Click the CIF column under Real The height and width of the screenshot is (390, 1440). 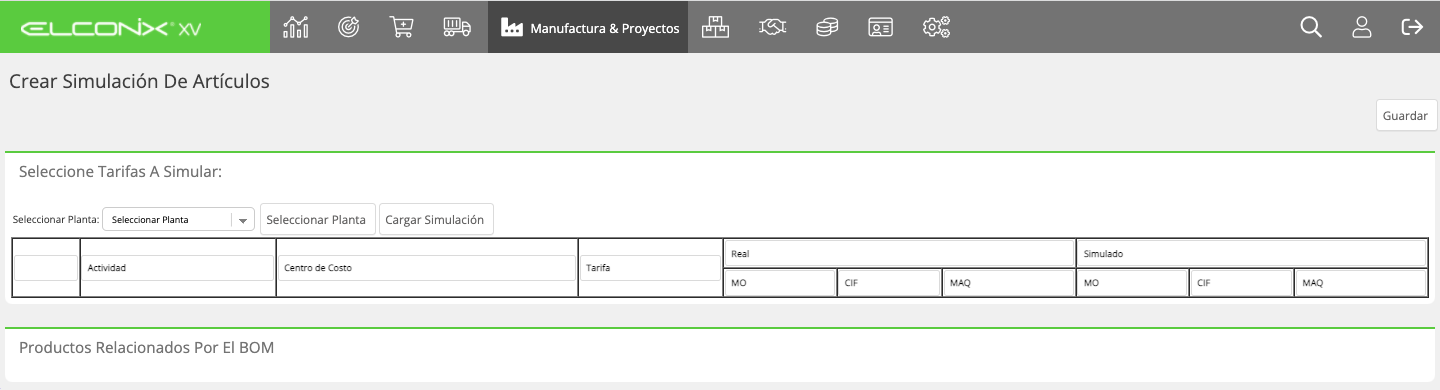point(889,283)
